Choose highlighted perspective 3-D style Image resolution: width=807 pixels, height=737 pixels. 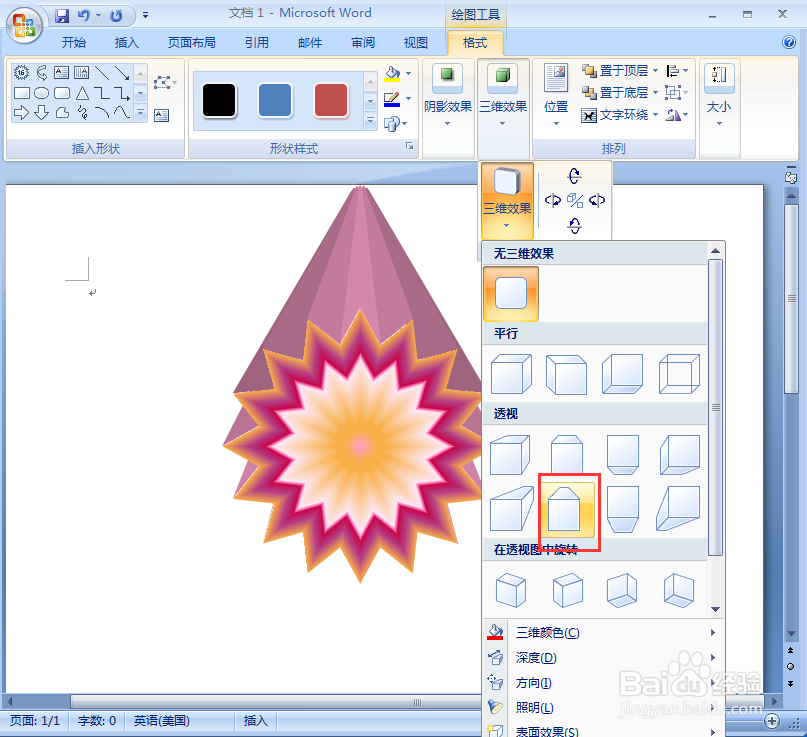click(x=567, y=508)
